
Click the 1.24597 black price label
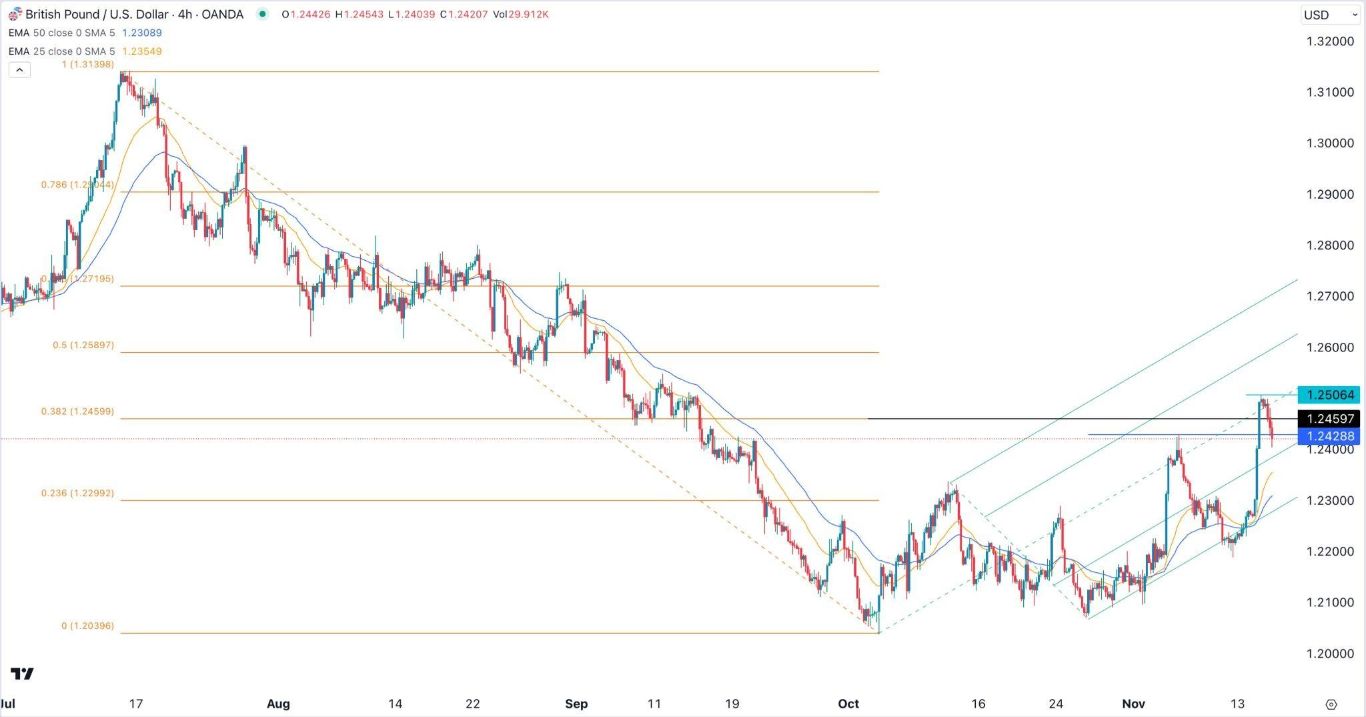[x=1328, y=418]
